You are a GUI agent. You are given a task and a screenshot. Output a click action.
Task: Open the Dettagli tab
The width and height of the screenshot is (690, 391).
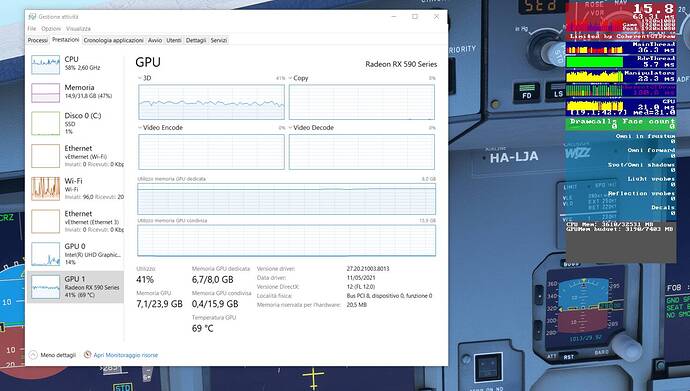(x=196, y=40)
